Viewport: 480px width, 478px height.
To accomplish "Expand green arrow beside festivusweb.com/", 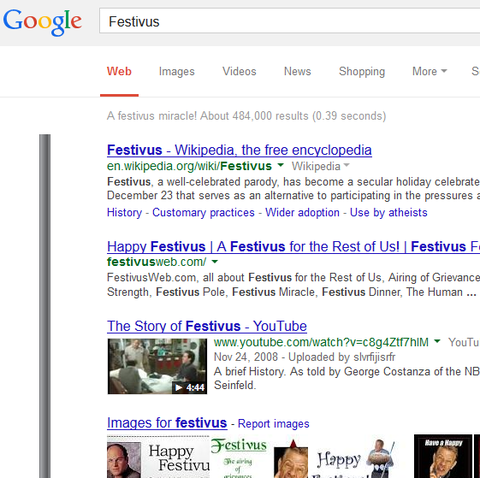I will [x=215, y=262].
